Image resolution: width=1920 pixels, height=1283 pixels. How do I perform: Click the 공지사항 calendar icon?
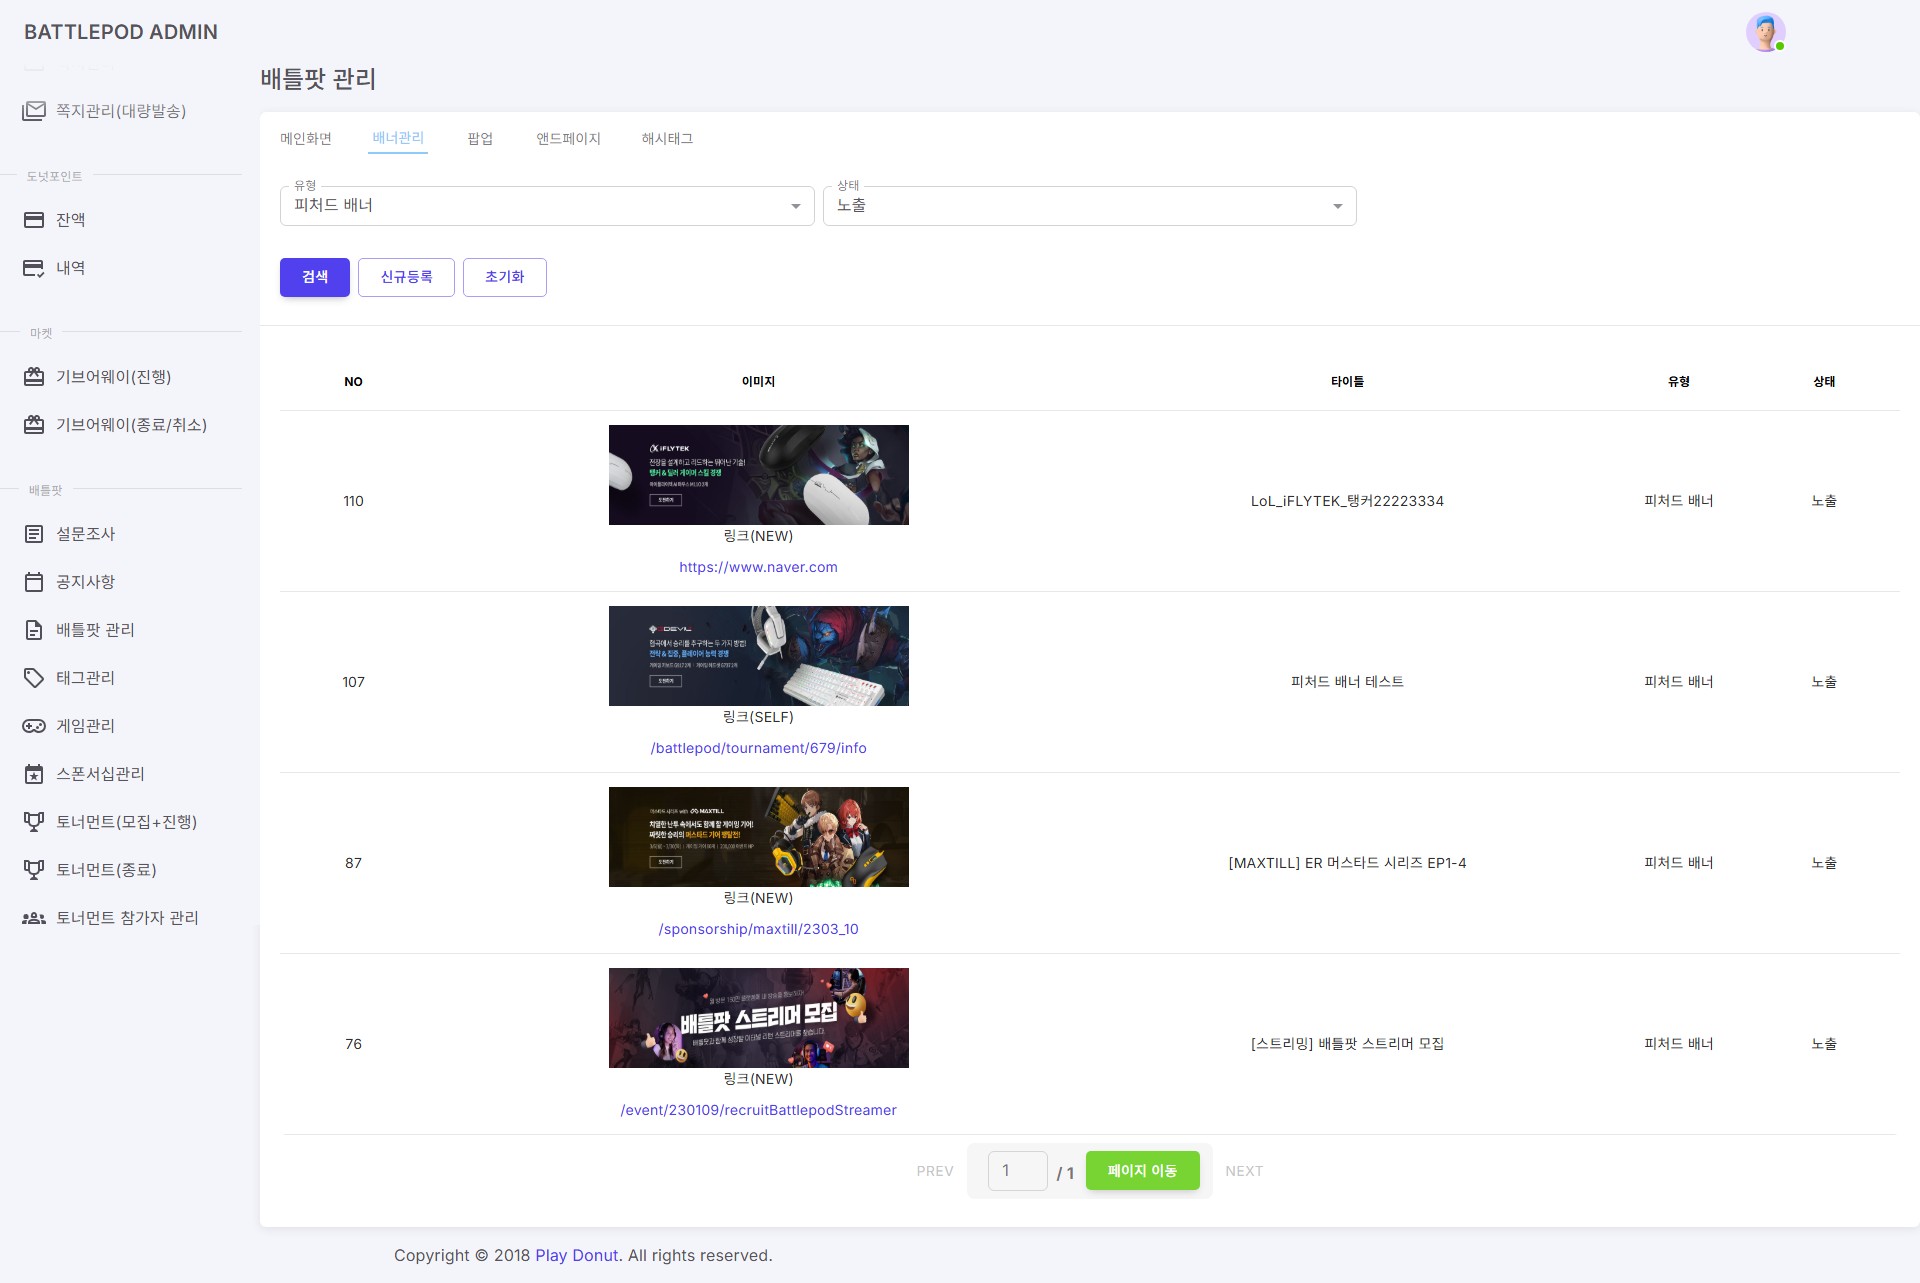click(34, 582)
